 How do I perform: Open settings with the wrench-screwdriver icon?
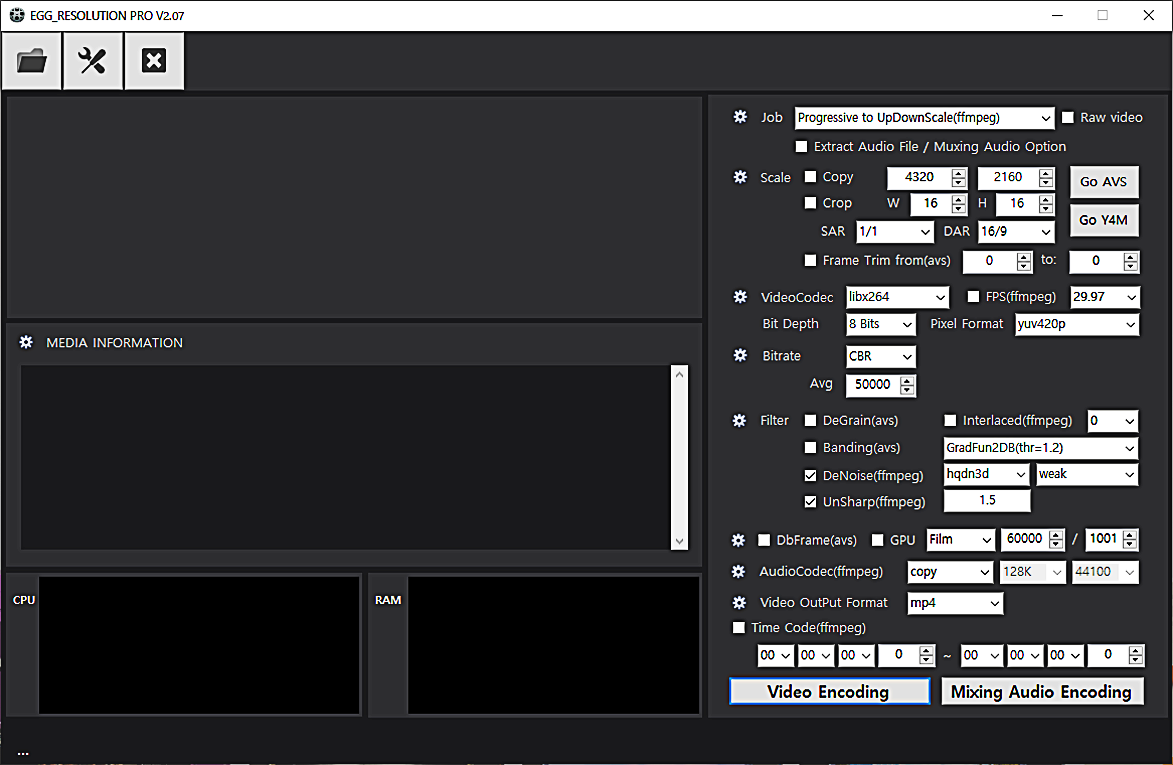click(x=93, y=61)
